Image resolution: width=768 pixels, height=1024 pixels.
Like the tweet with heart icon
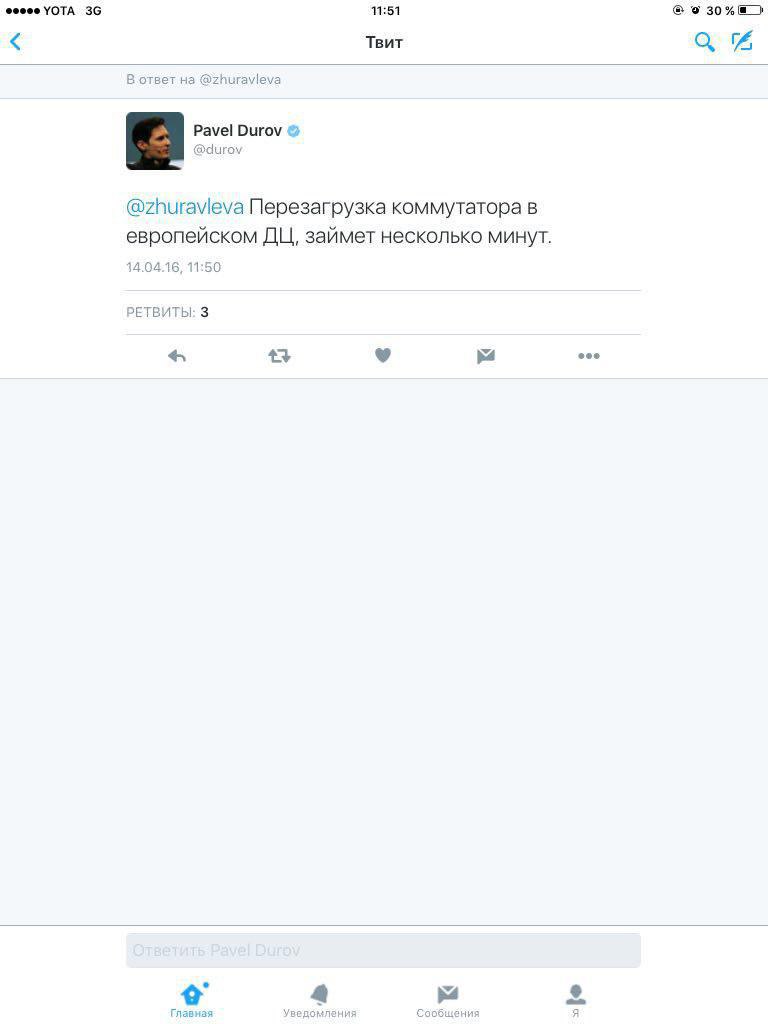point(383,355)
